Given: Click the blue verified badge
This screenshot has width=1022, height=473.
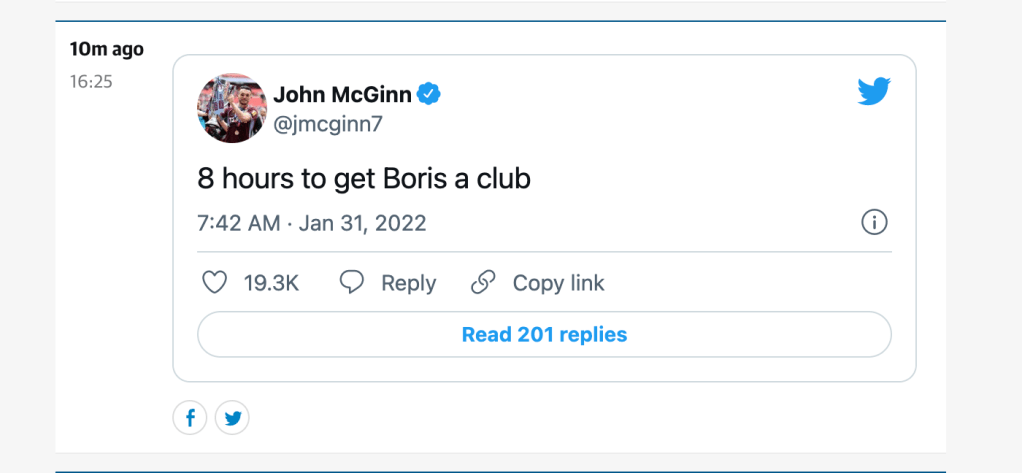Looking at the screenshot, I should click(430, 95).
